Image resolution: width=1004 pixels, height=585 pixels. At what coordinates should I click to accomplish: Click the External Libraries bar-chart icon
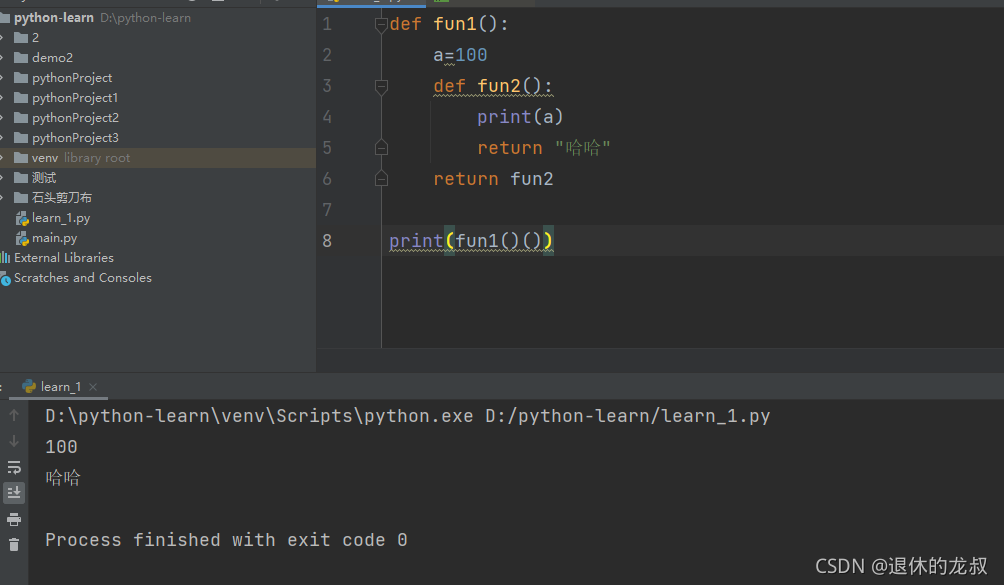5,258
